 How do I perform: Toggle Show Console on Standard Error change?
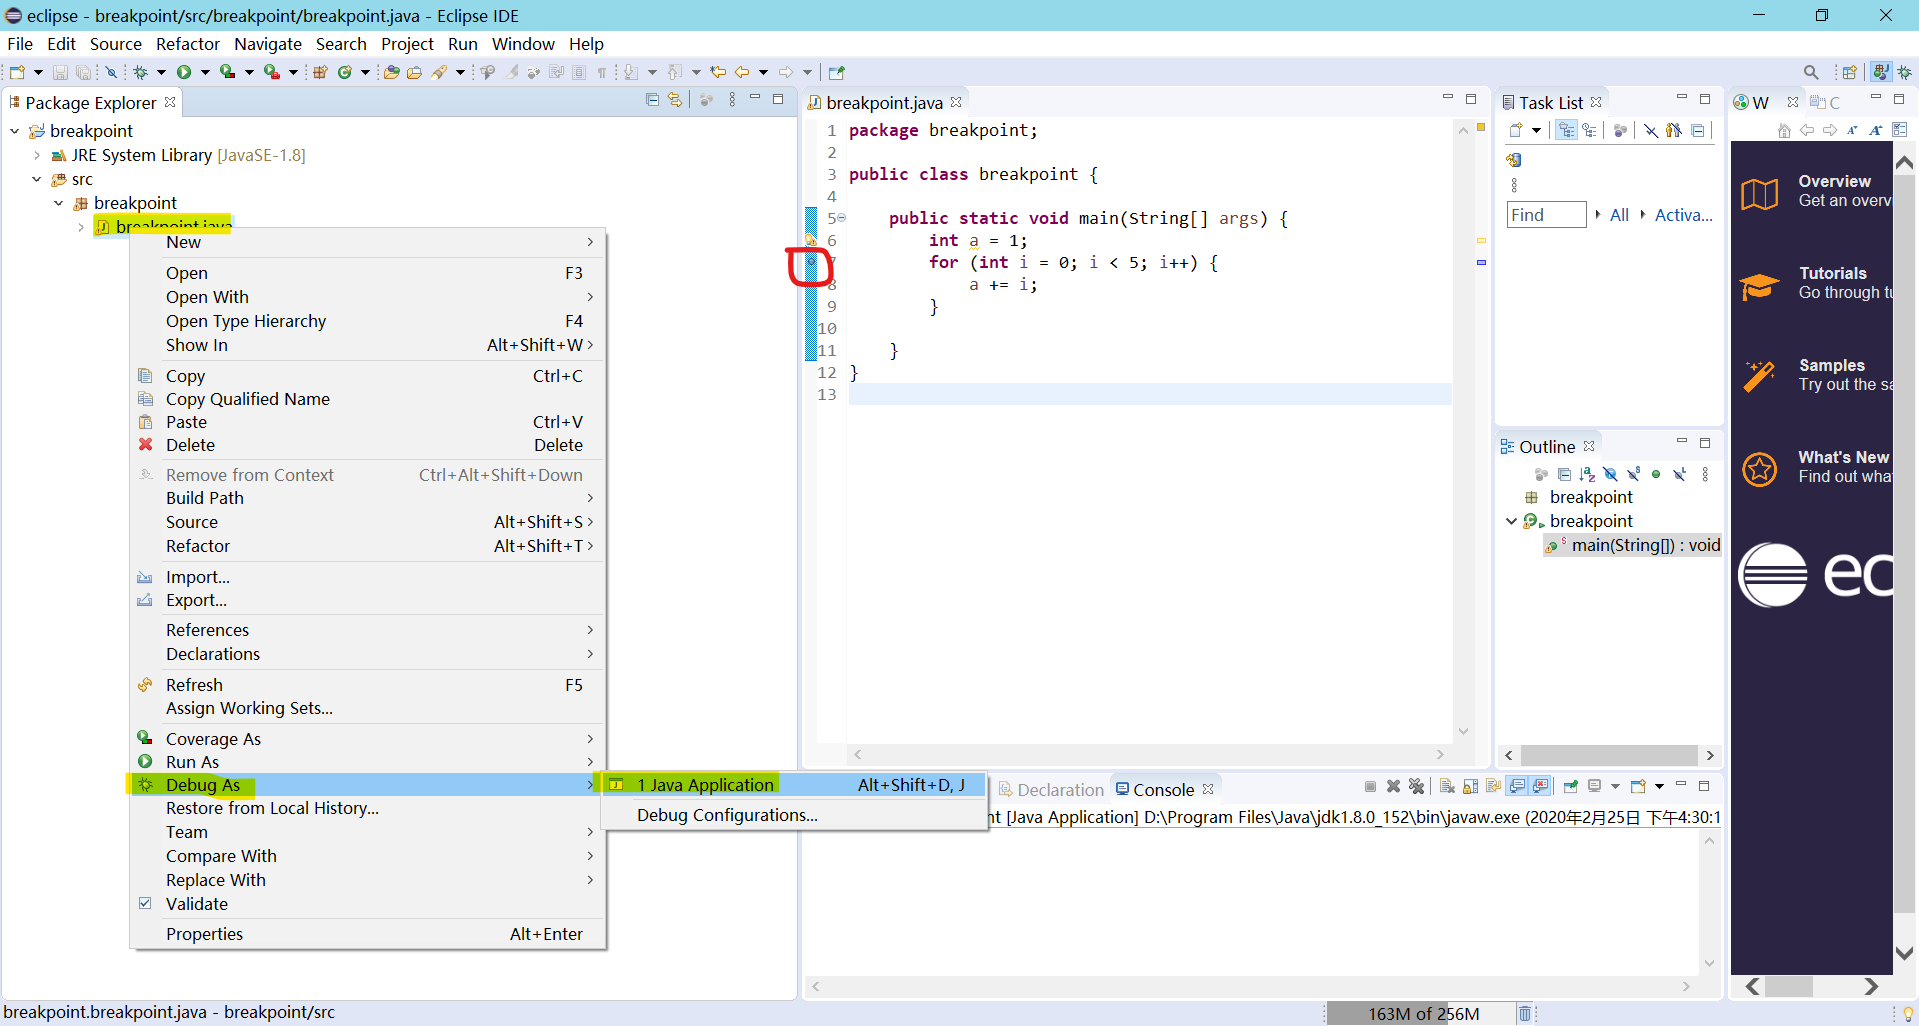[x=1541, y=787]
